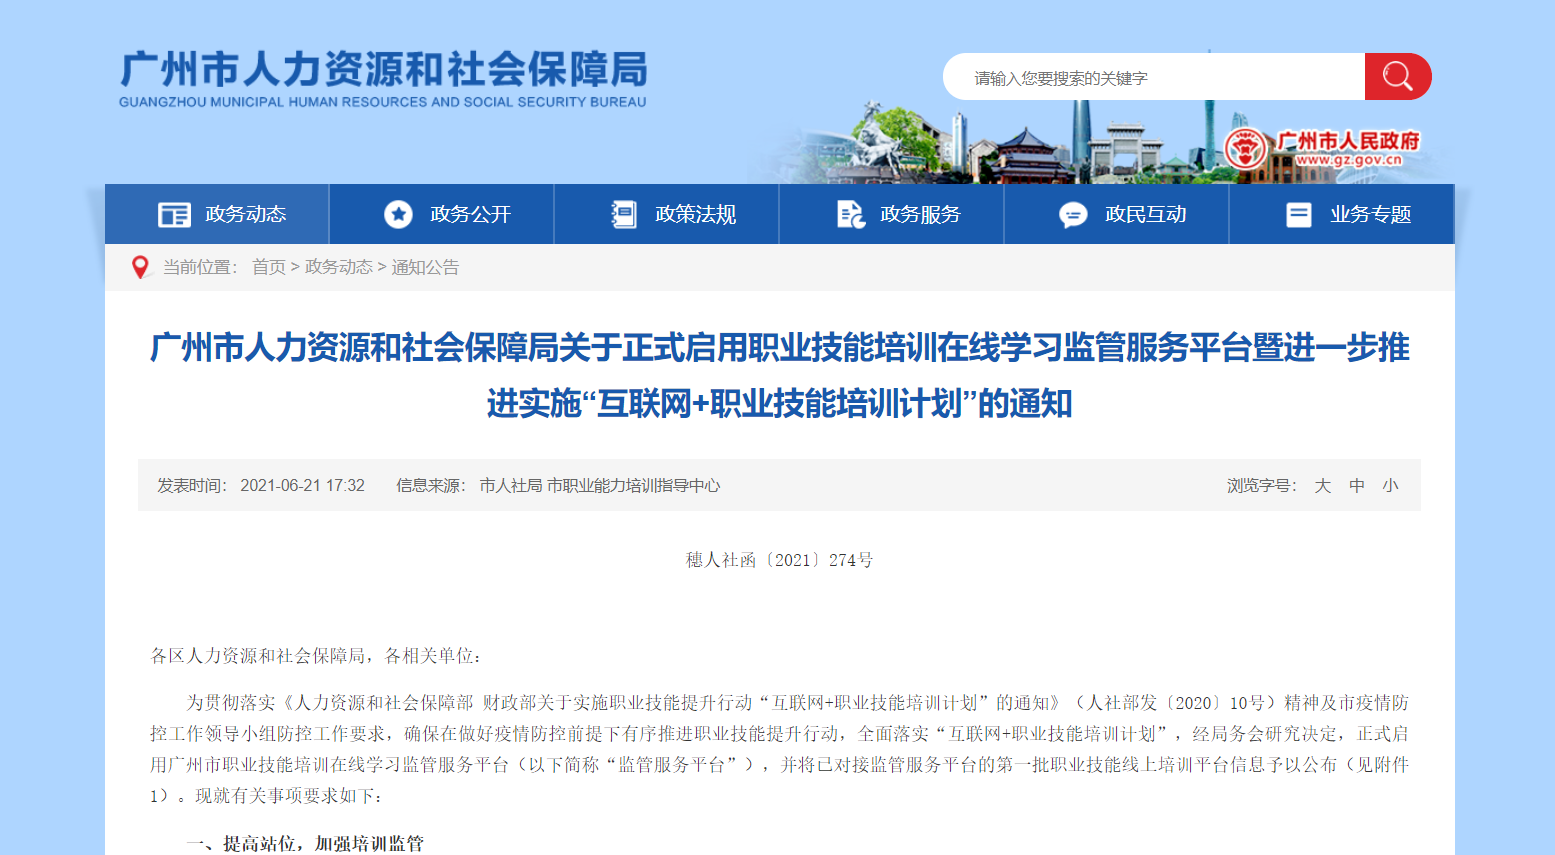The width and height of the screenshot is (1555, 855).
Task: Click the 业务专题 icon in navigation
Action: click(x=1298, y=215)
